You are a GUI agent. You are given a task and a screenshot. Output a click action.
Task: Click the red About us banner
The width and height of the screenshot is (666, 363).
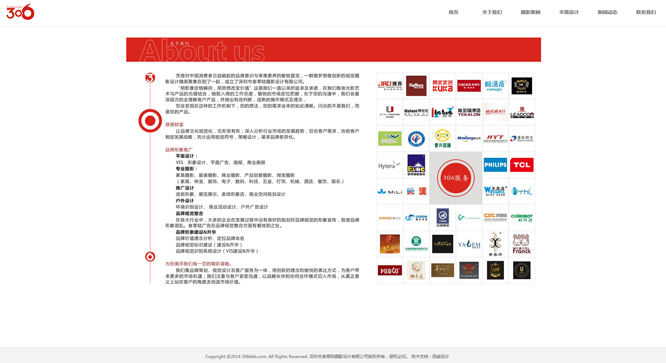click(x=333, y=50)
